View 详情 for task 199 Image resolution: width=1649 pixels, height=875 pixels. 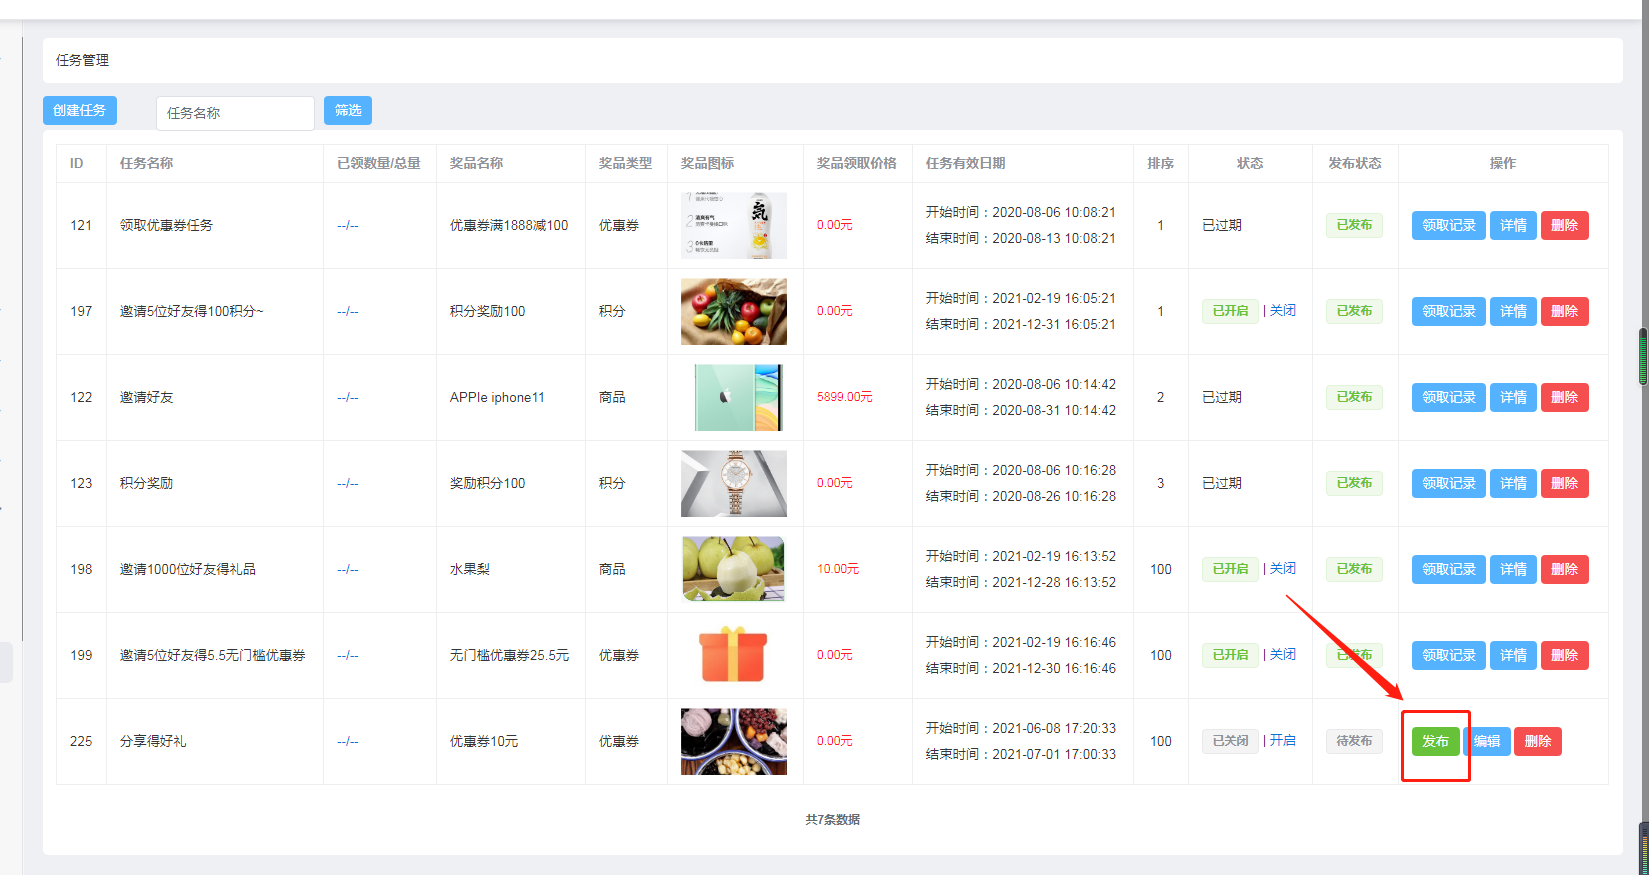(x=1513, y=655)
